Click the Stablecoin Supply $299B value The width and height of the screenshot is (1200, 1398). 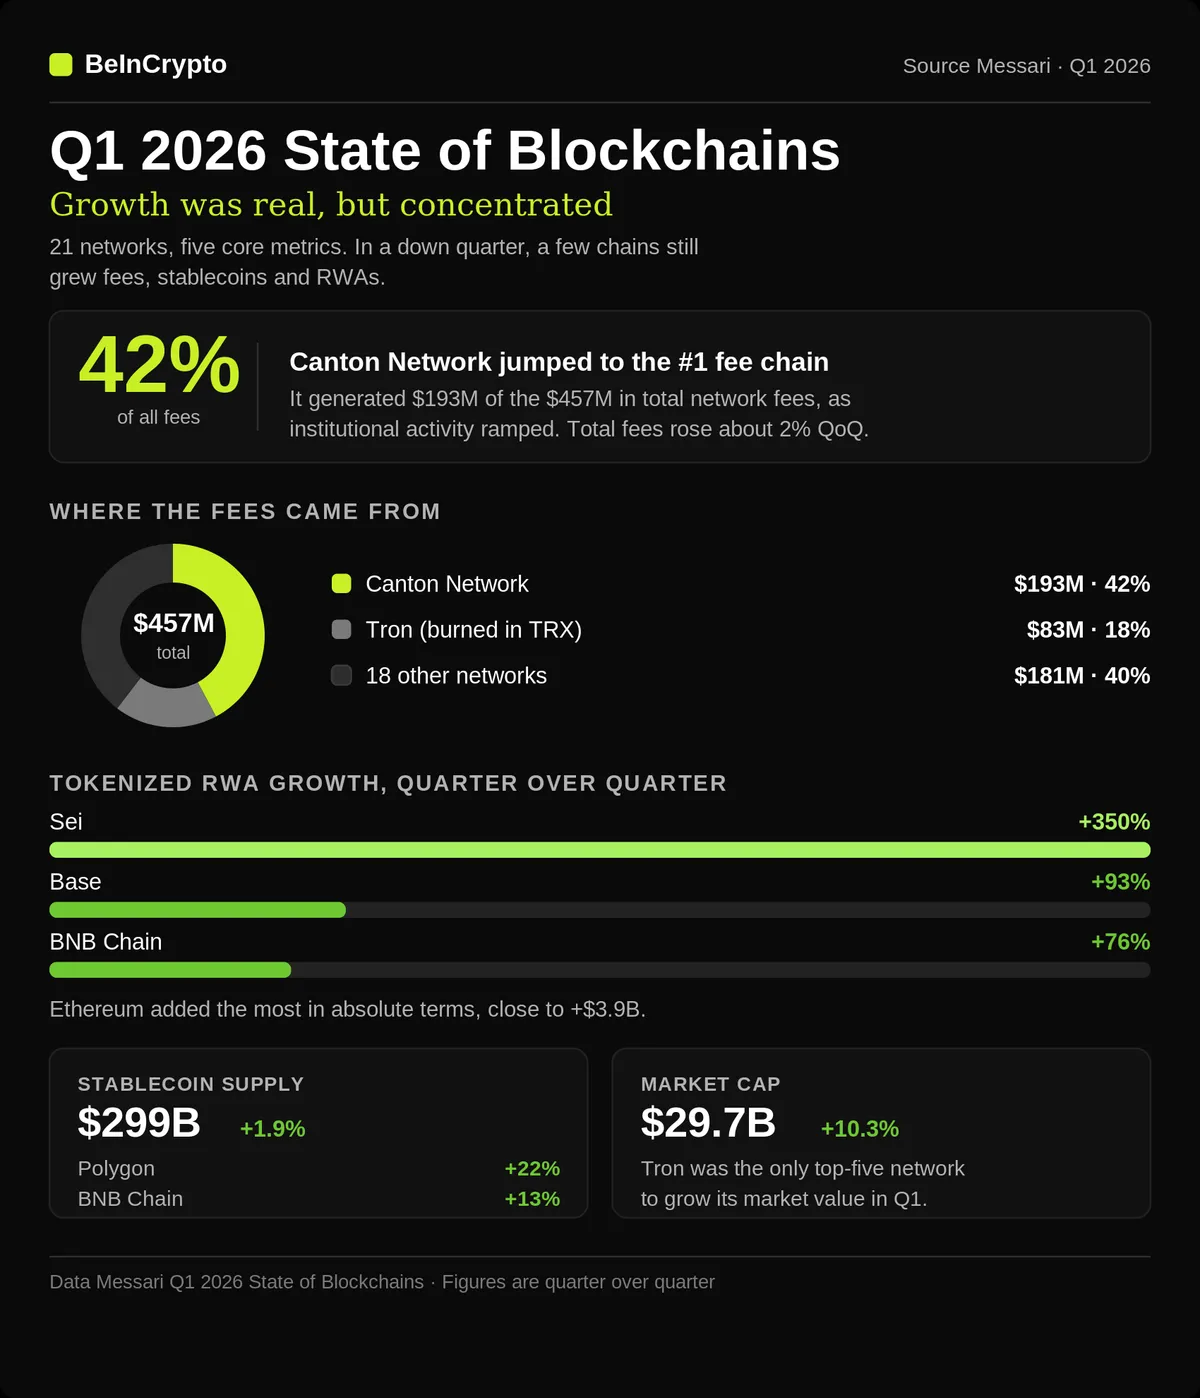click(139, 1123)
